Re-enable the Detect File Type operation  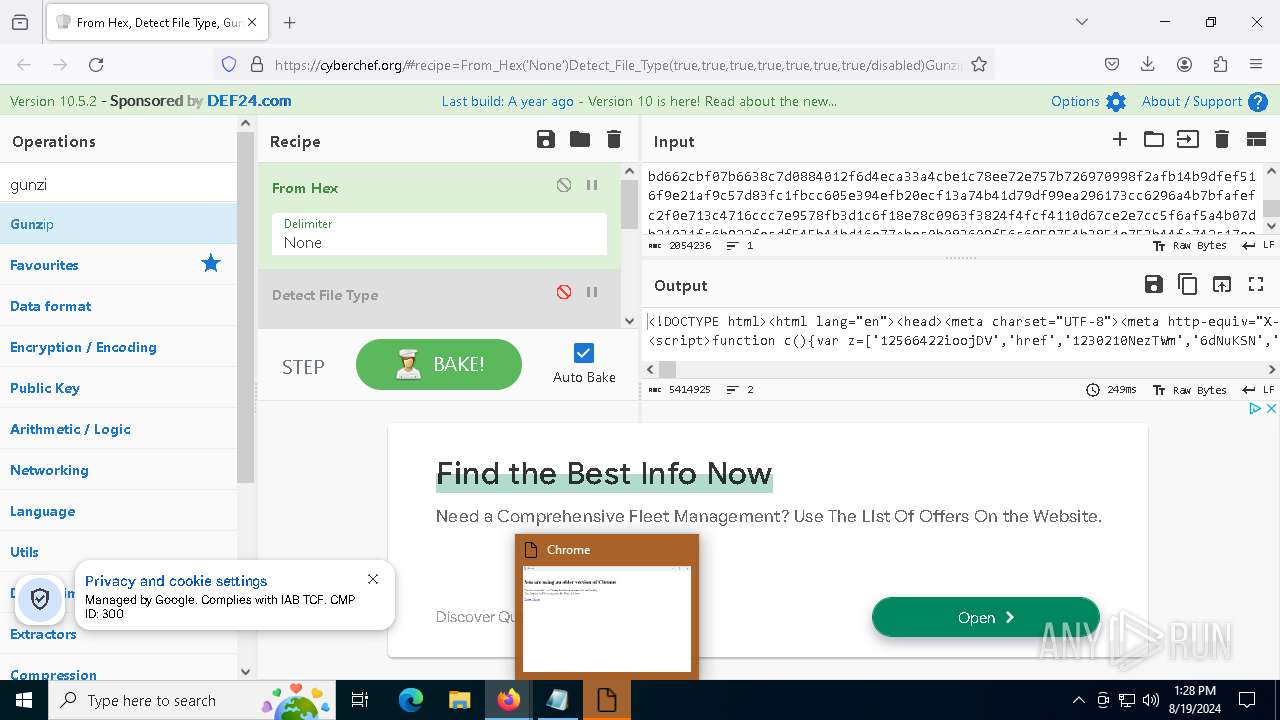pyautogui.click(x=564, y=292)
